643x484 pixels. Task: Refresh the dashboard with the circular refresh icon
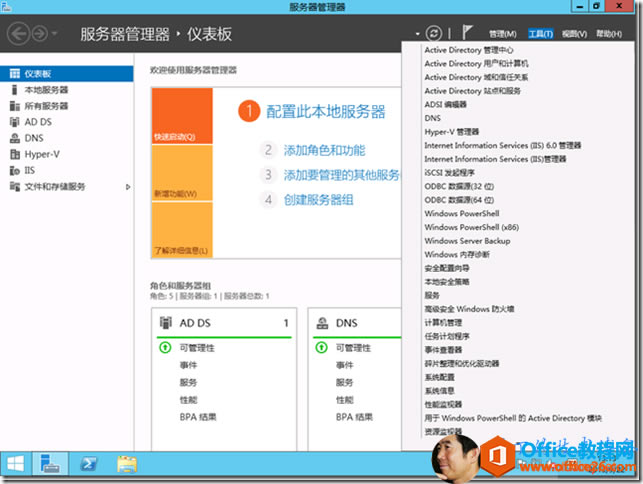coord(433,34)
